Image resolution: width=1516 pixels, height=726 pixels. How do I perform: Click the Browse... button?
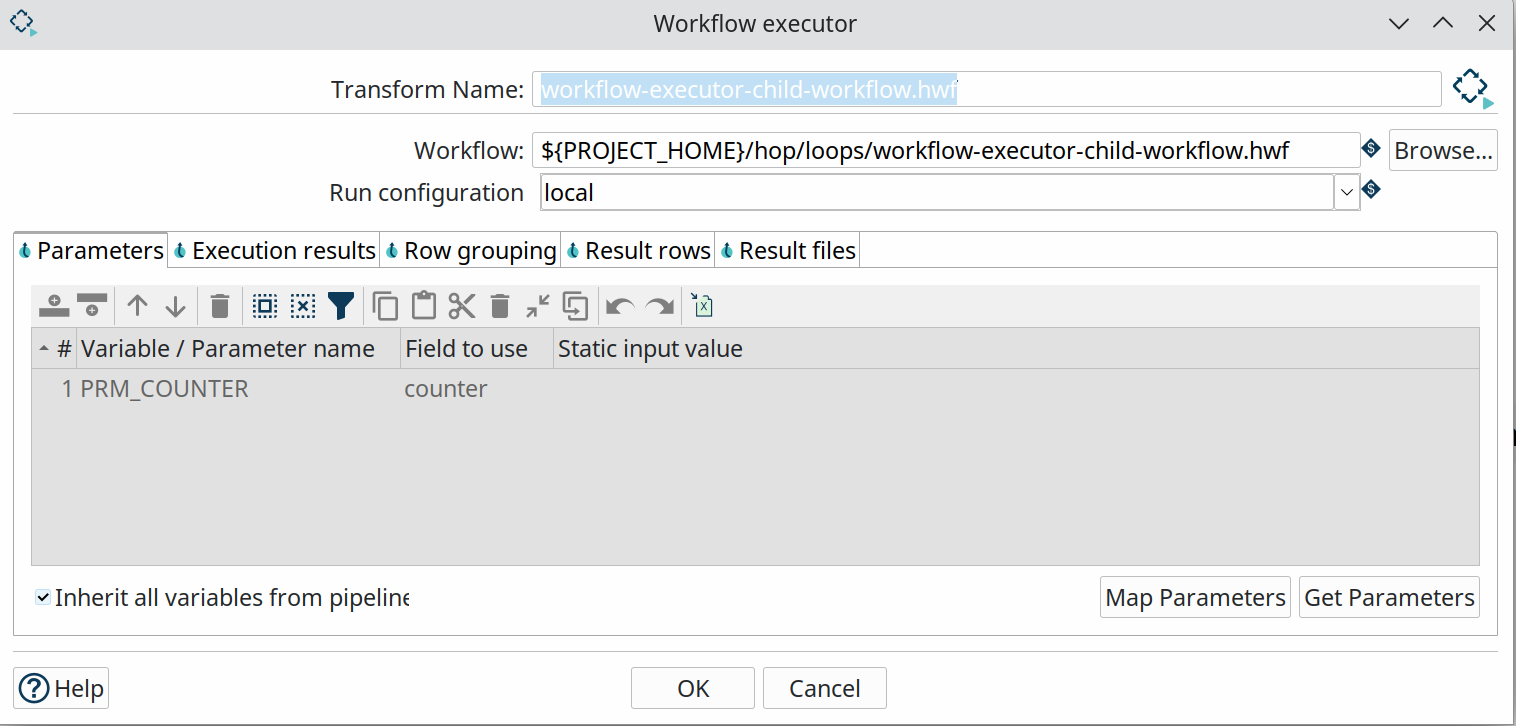pos(1442,151)
